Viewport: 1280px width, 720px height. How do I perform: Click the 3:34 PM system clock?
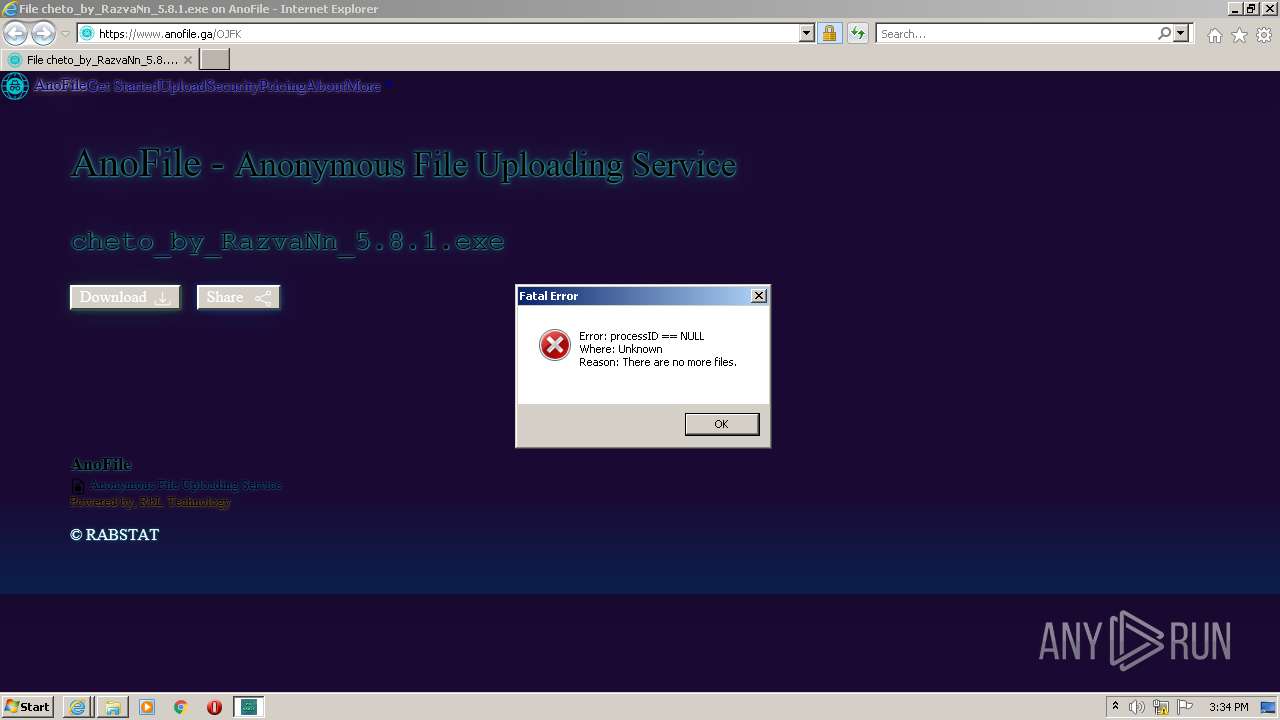pos(1228,707)
